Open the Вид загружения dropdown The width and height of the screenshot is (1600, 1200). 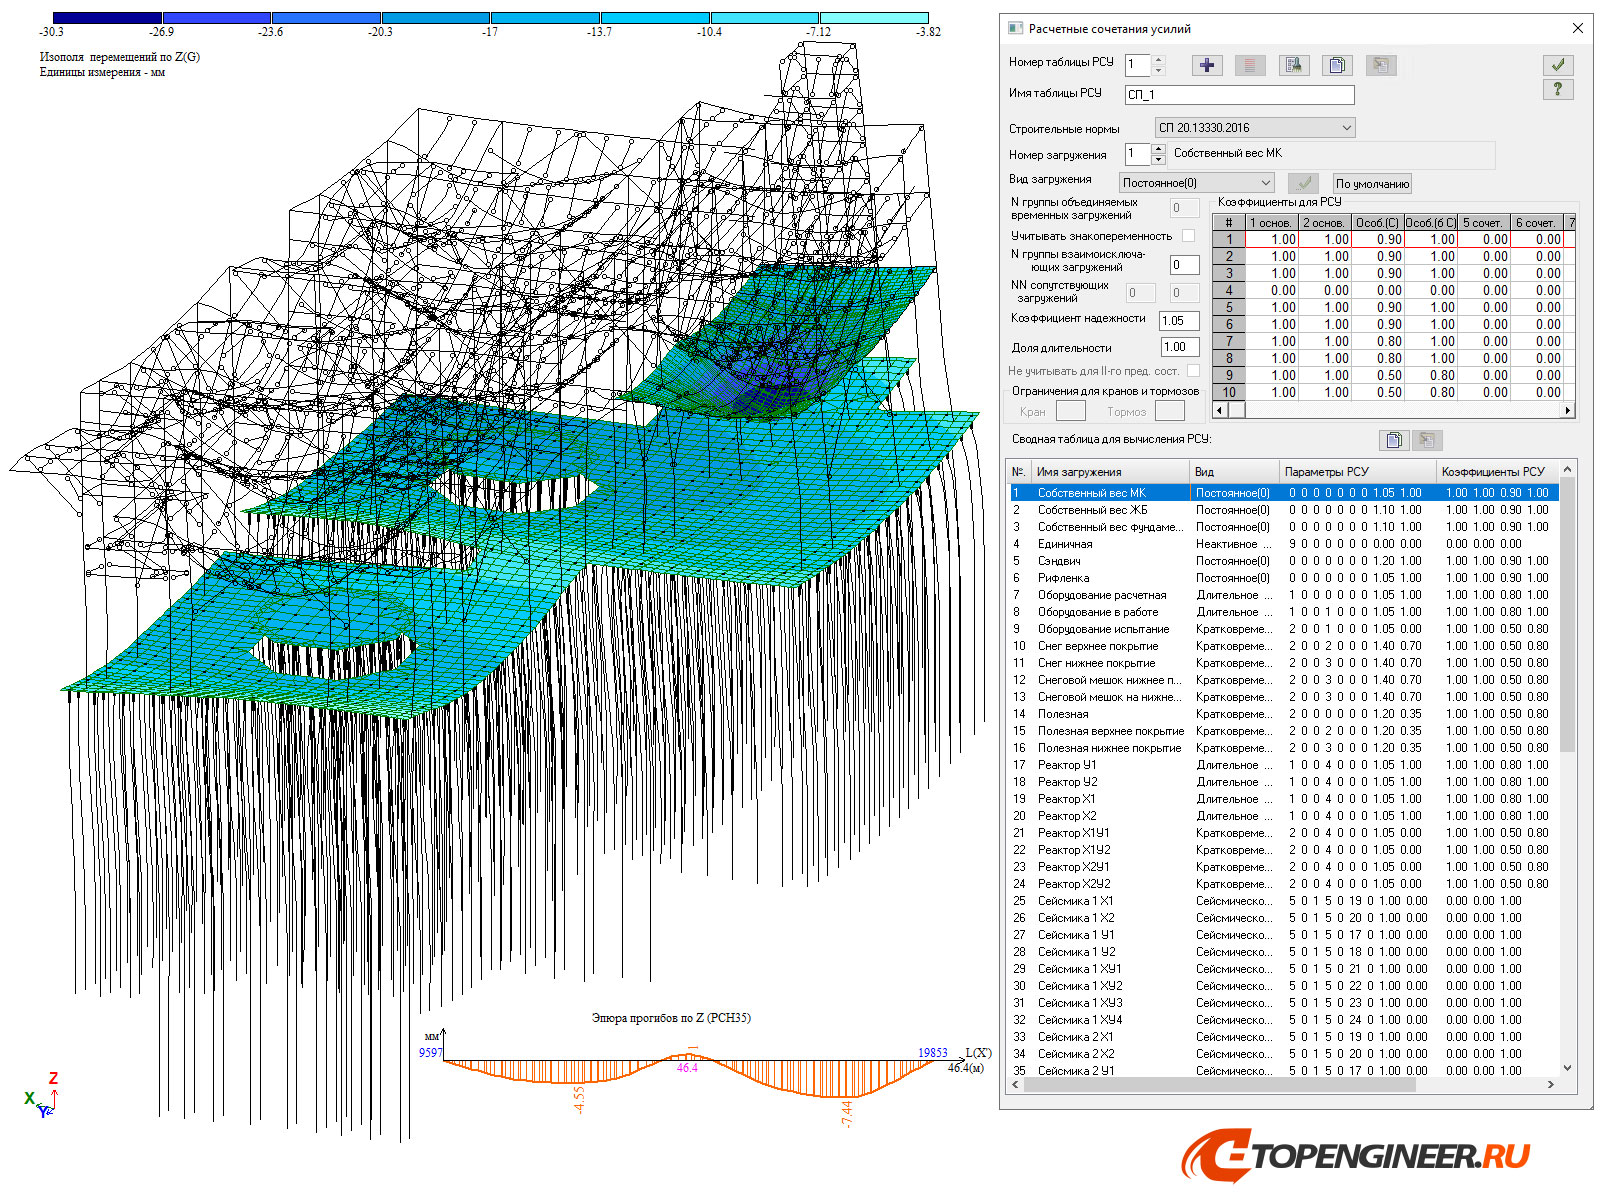pos(1265,183)
